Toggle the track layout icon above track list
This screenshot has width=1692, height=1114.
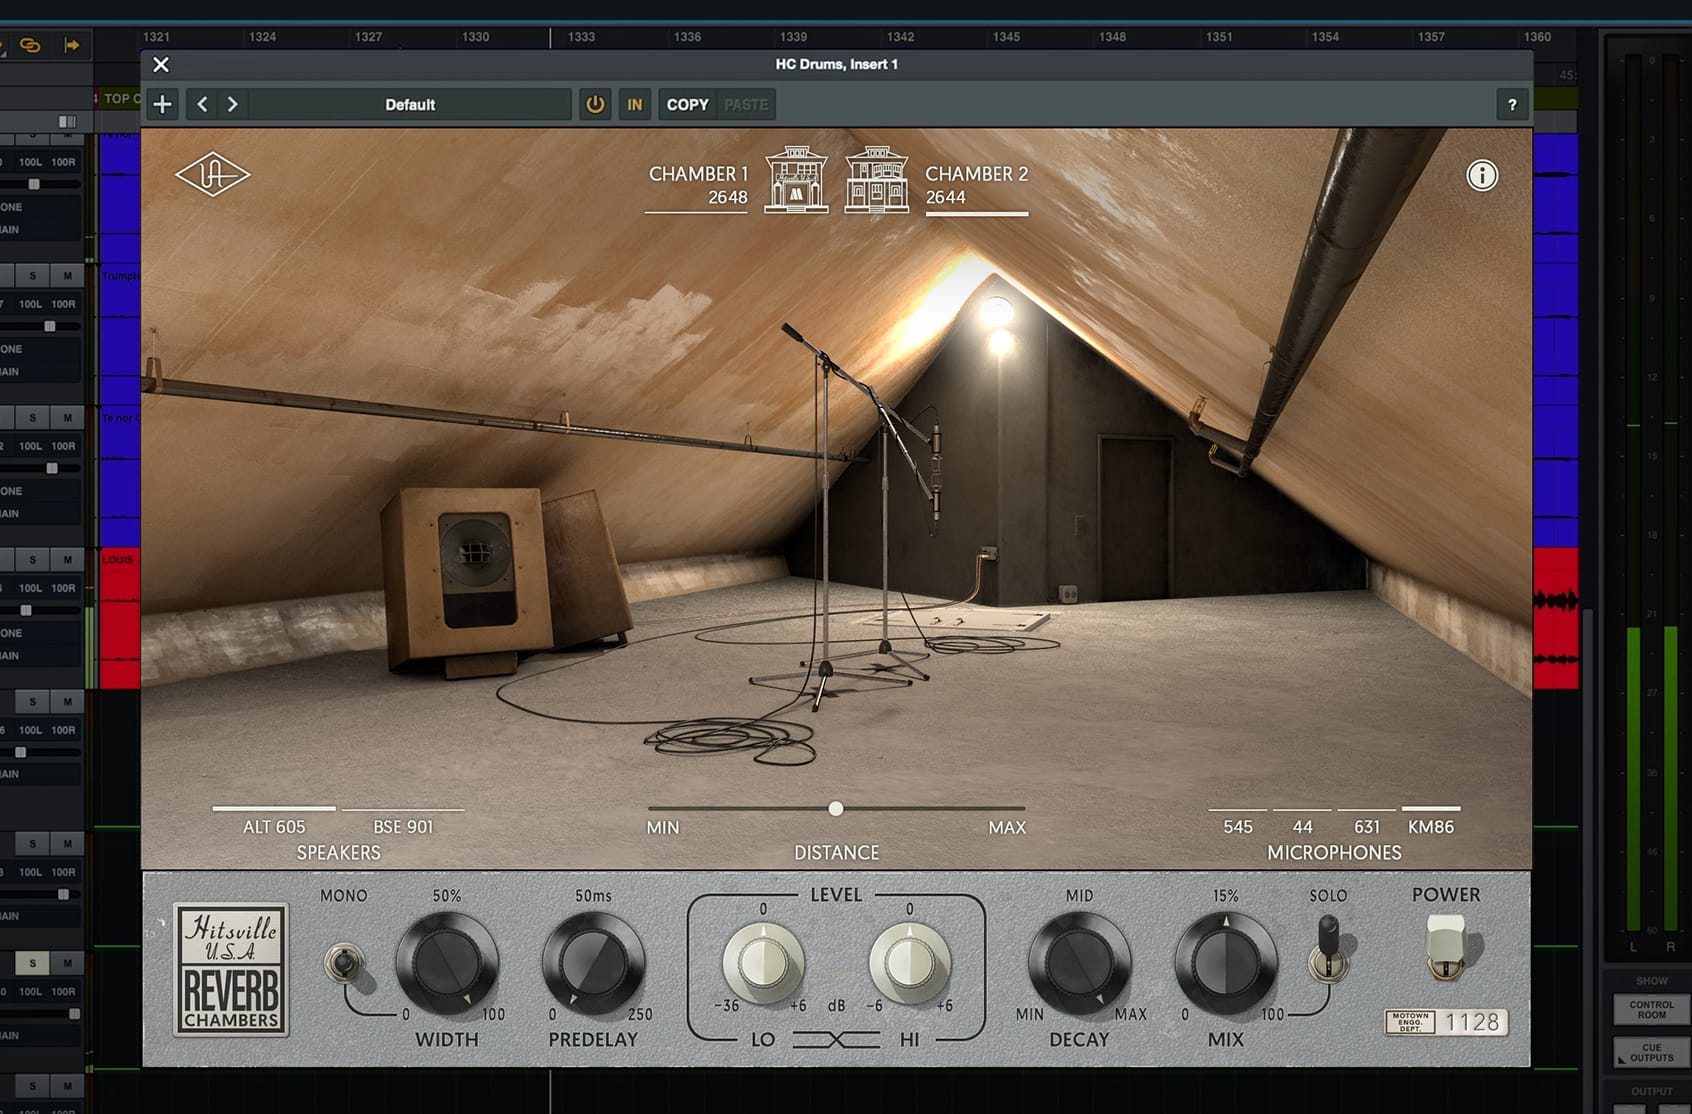[x=67, y=121]
